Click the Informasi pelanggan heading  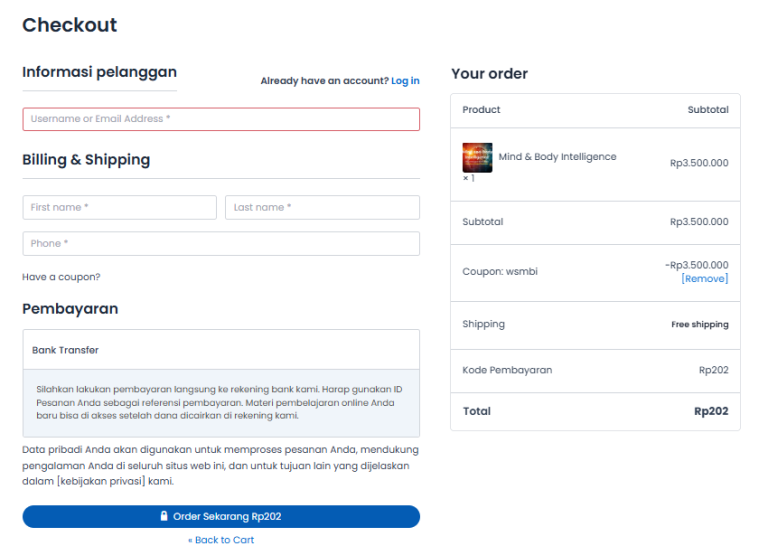99,72
